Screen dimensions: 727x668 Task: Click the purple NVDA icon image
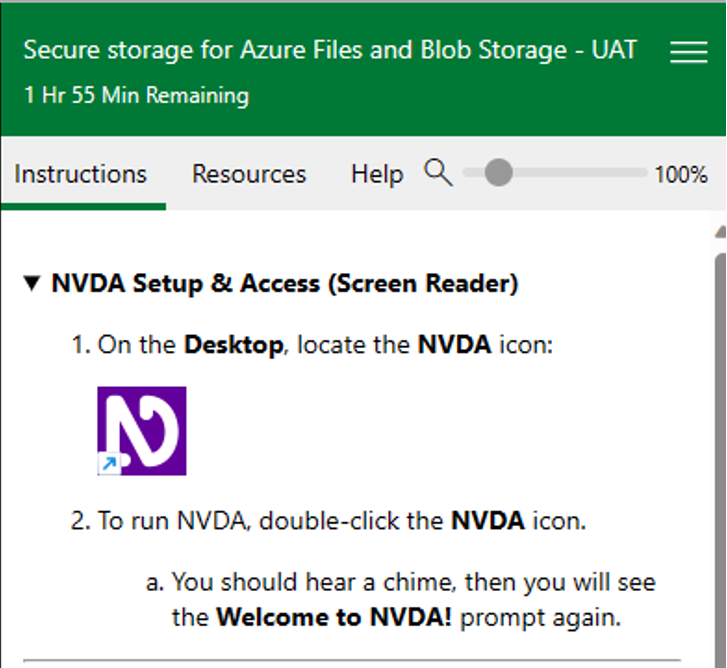142,430
